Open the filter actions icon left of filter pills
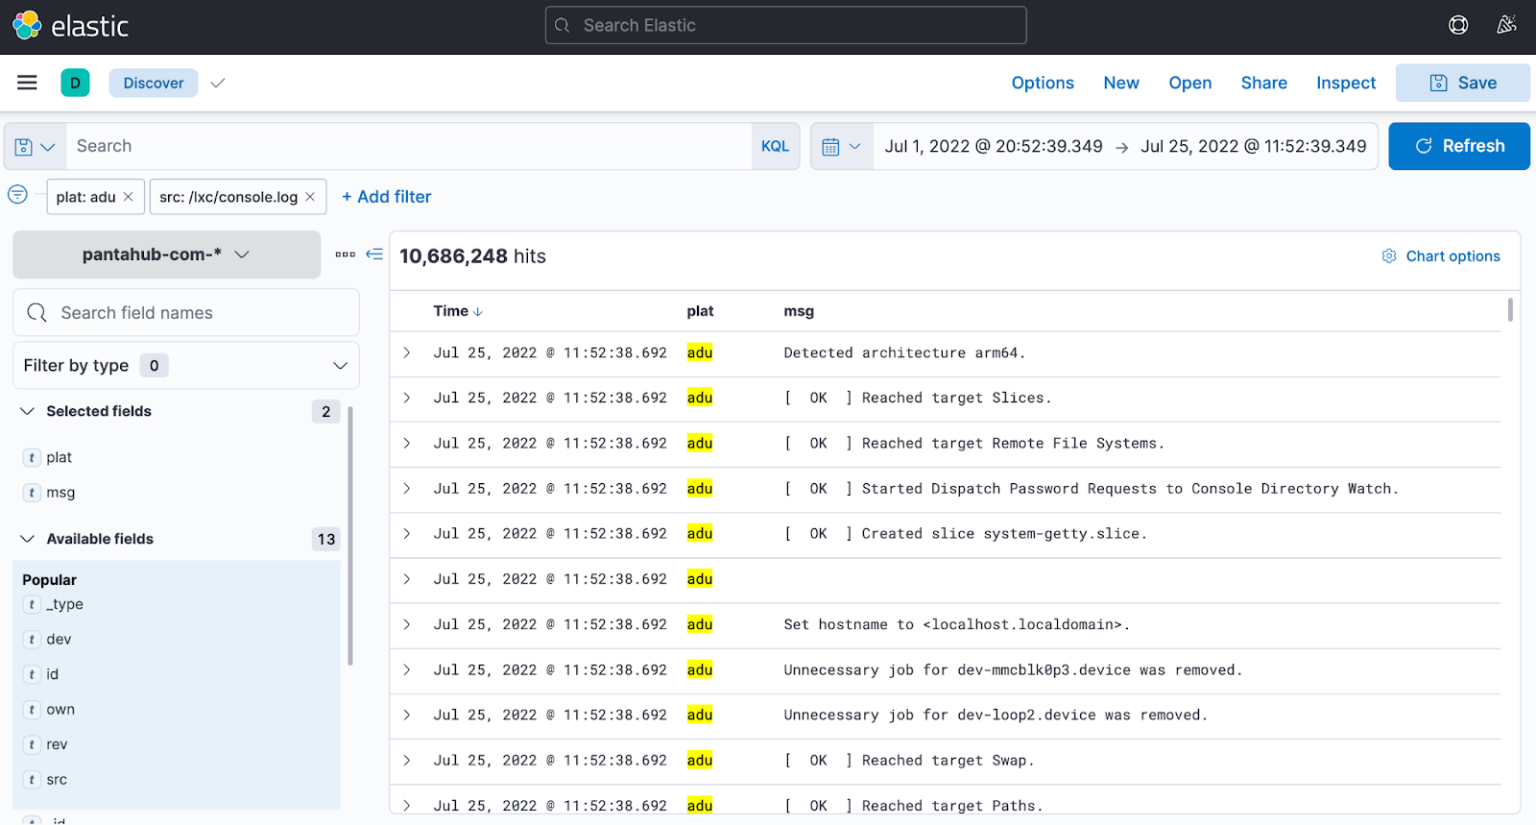The width and height of the screenshot is (1536, 825). point(17,196)
